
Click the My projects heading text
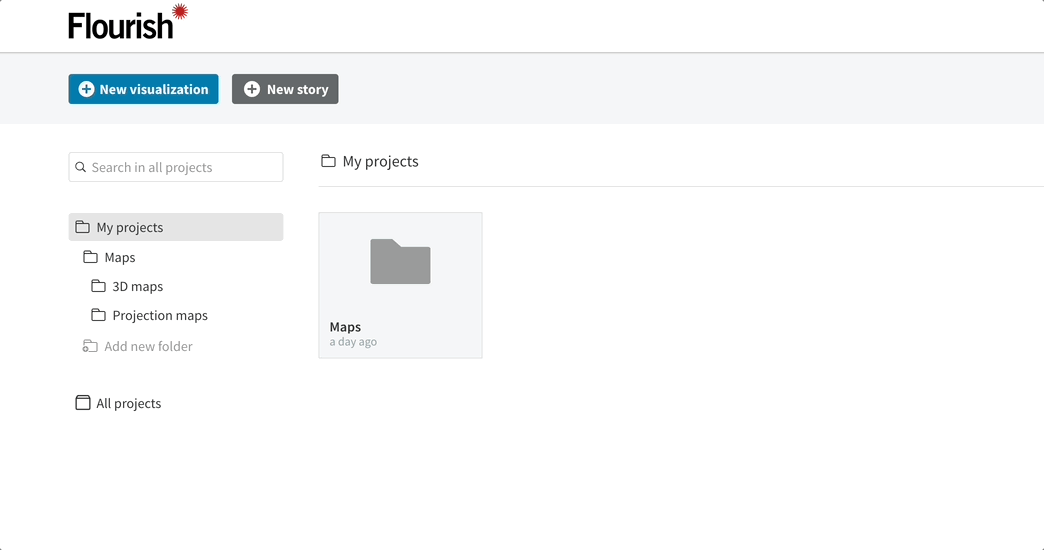pyautogui.click(x=380, y=162)
